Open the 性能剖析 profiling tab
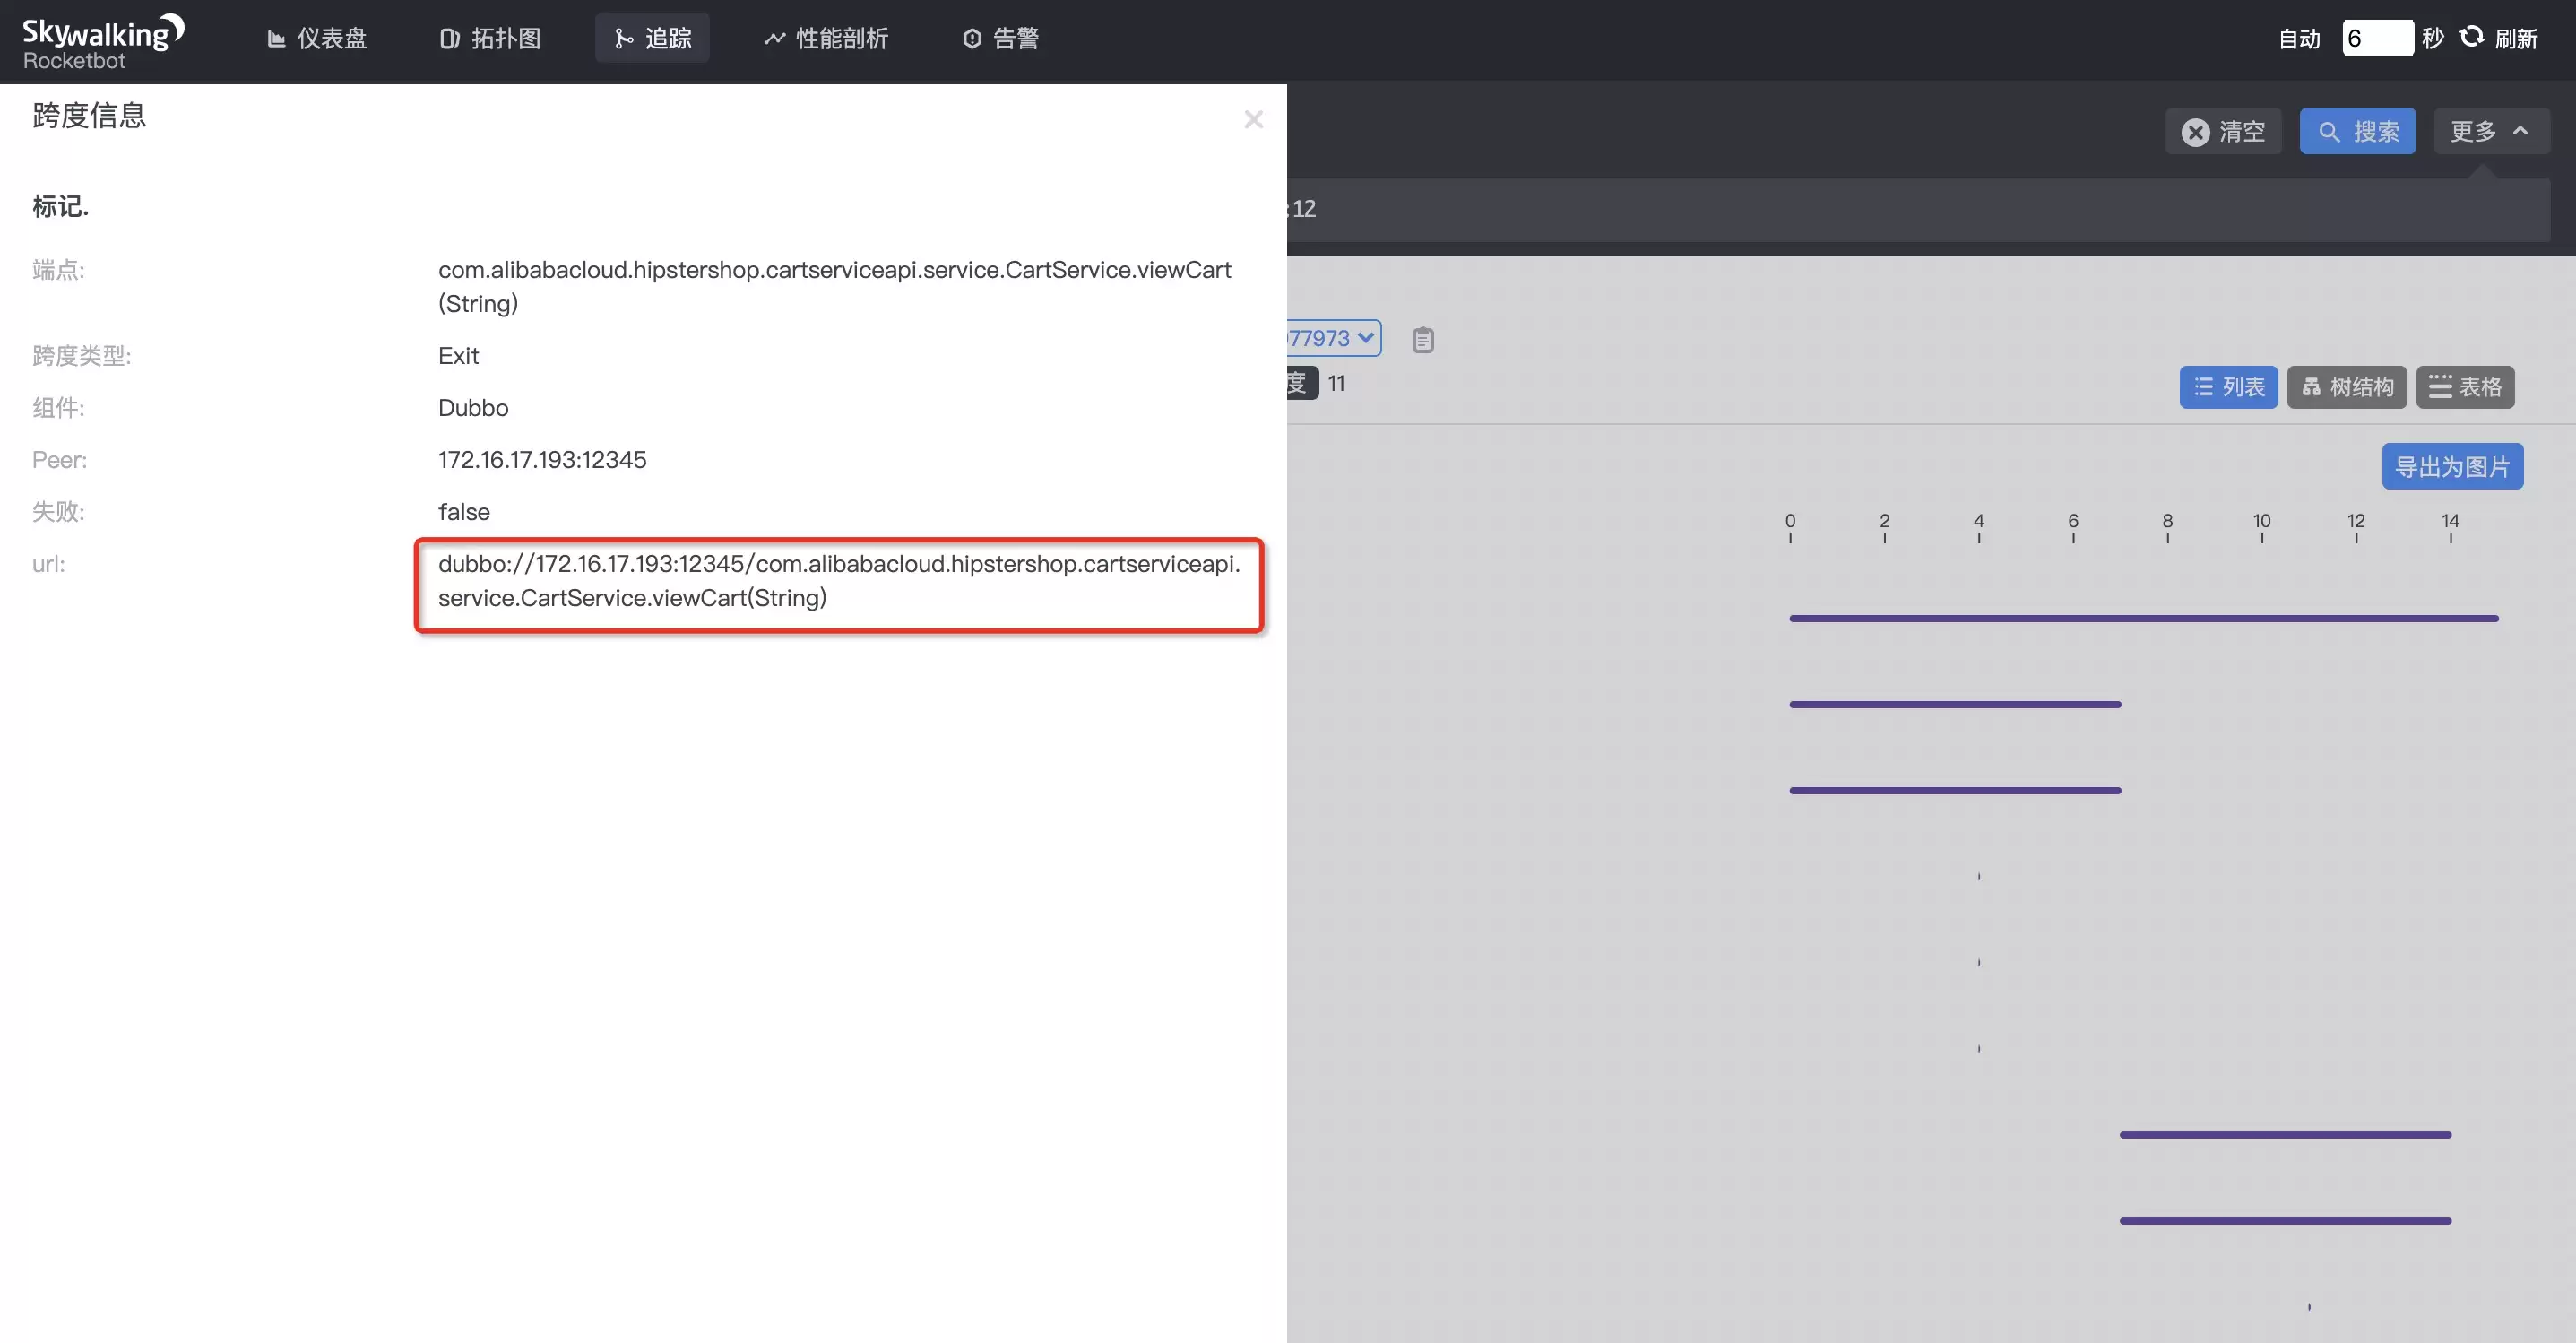Image resolution: width=2576 pixels, height=1343 pixels. click(826, 38)
